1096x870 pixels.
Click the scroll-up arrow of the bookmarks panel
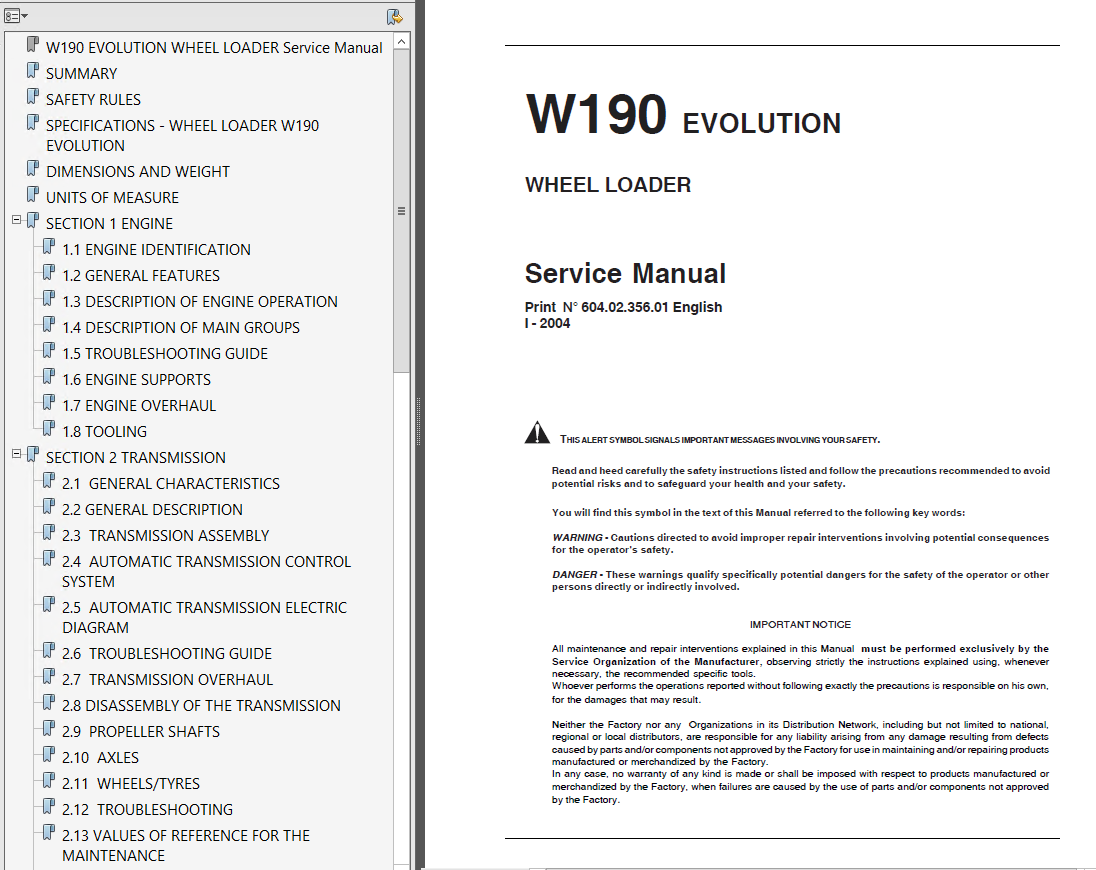[x=401, y=42]
